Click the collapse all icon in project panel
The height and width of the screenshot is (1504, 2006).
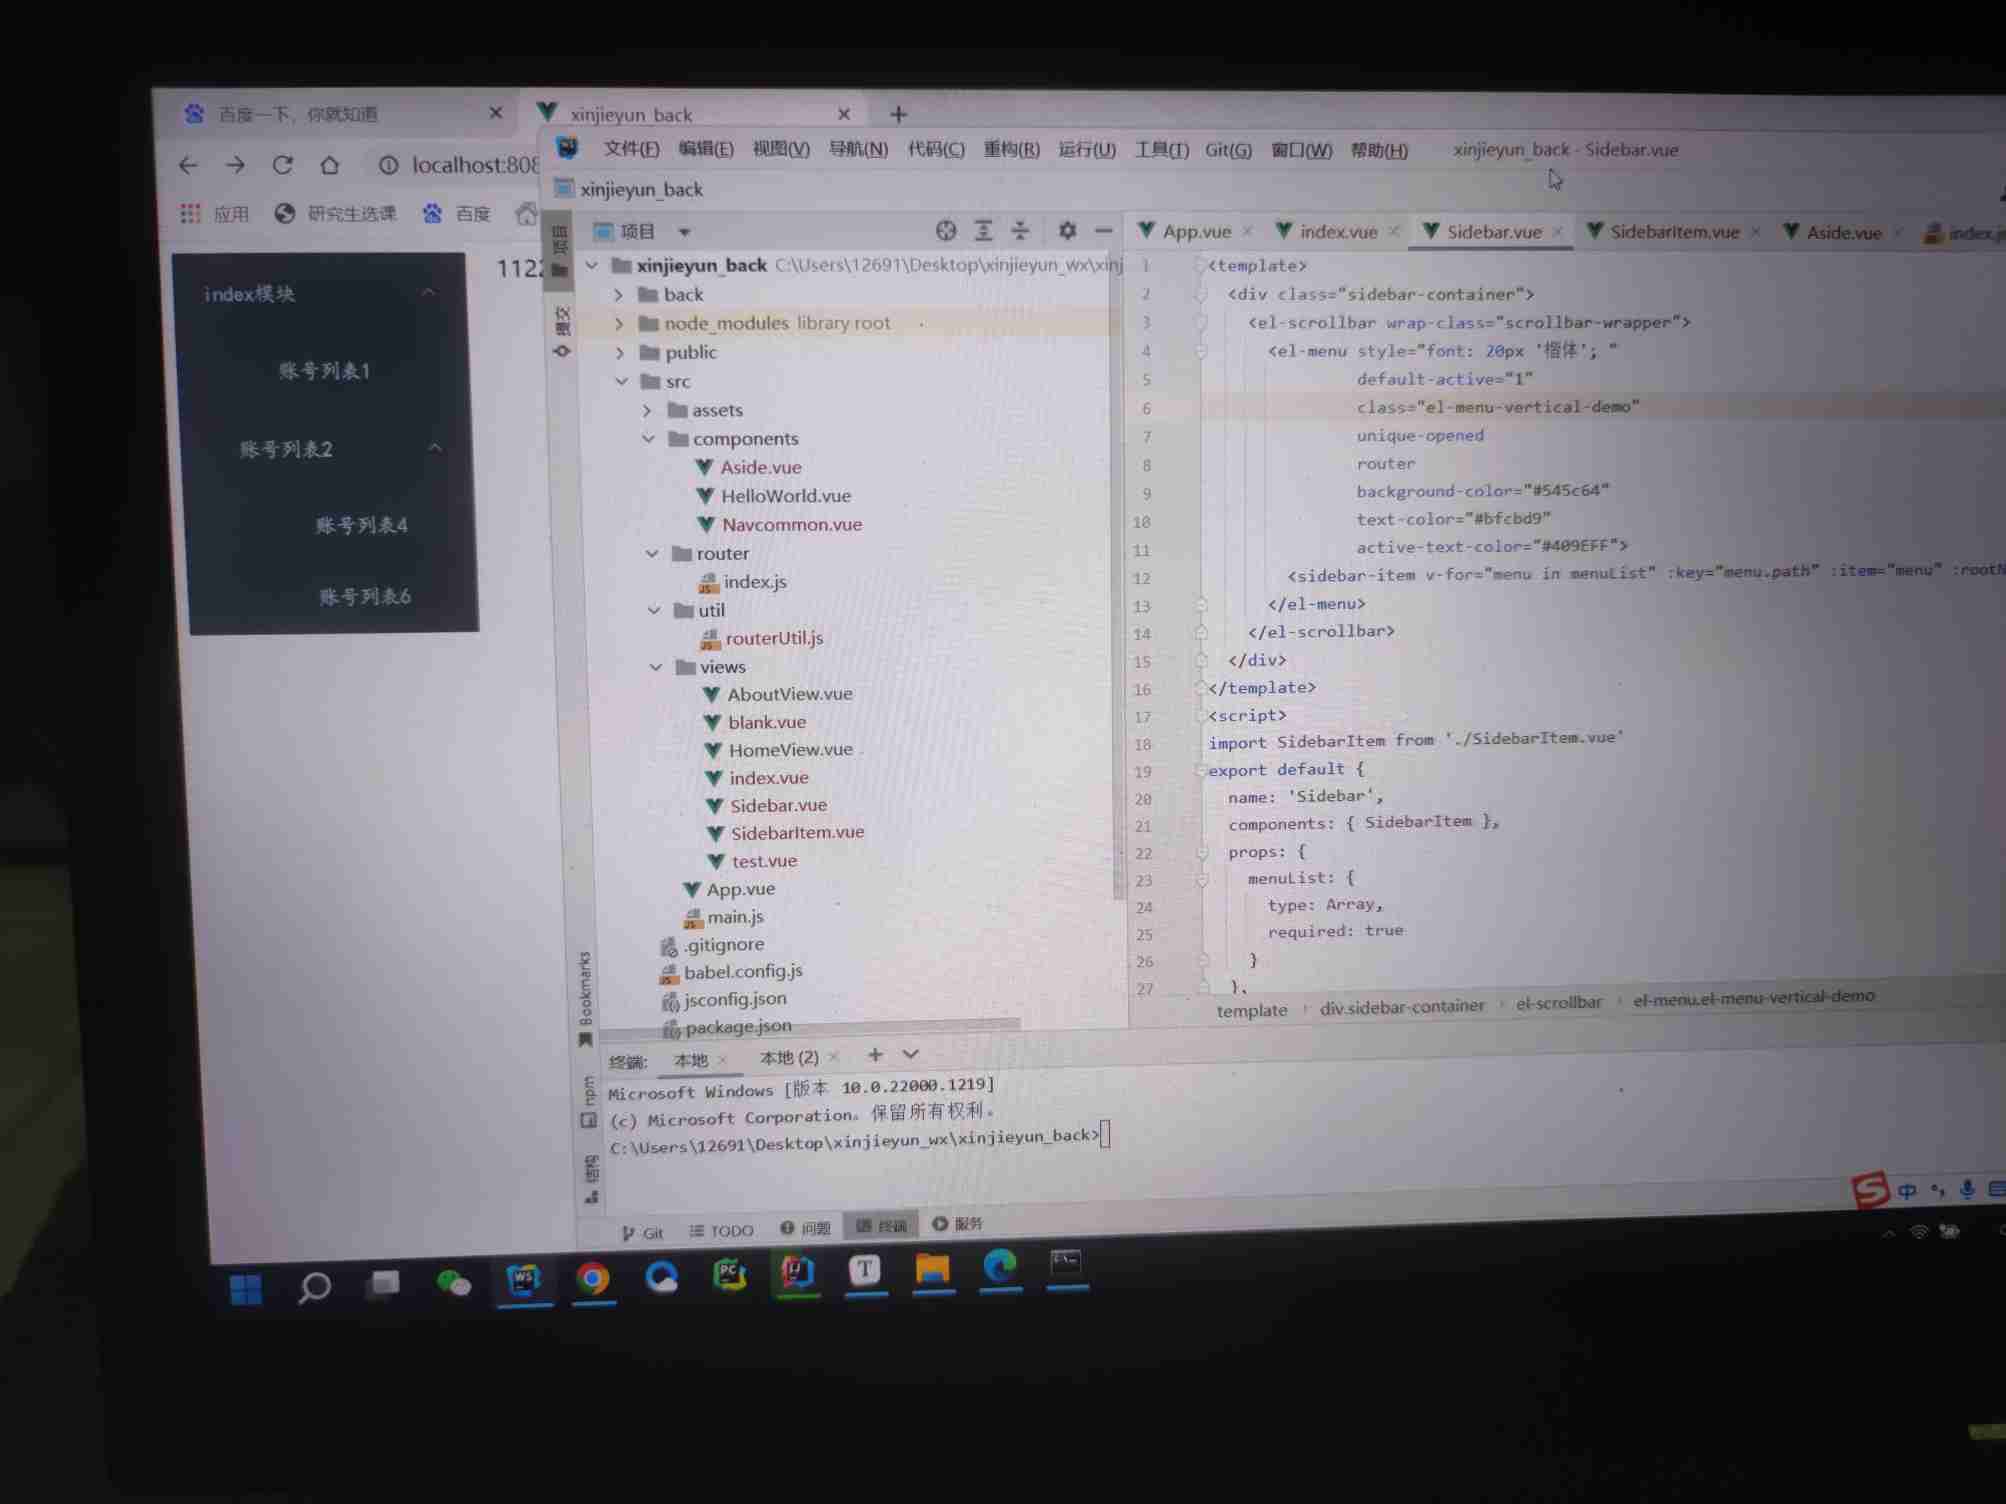coord(1020,231)
